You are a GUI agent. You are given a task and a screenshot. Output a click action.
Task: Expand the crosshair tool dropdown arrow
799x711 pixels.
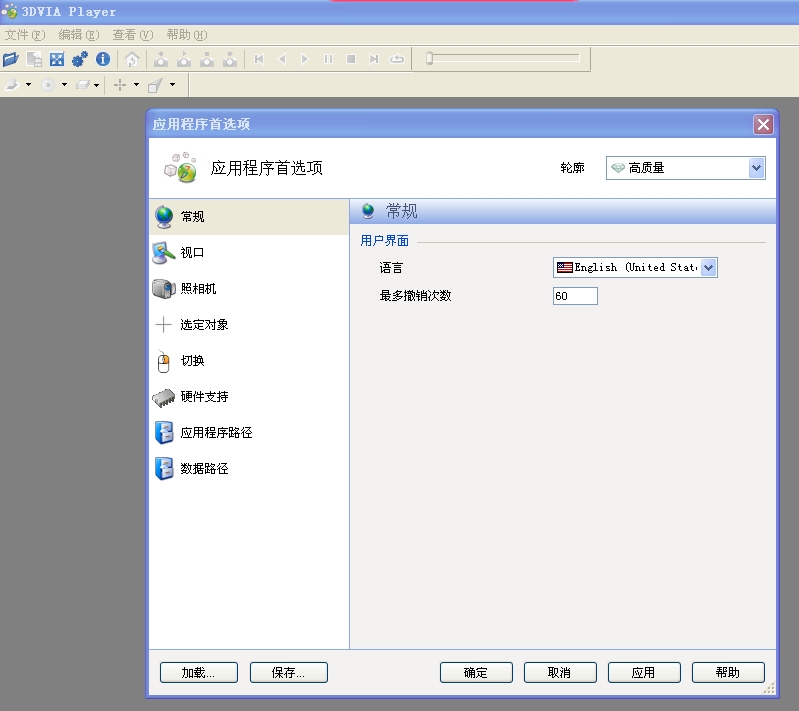pos(136,85)
